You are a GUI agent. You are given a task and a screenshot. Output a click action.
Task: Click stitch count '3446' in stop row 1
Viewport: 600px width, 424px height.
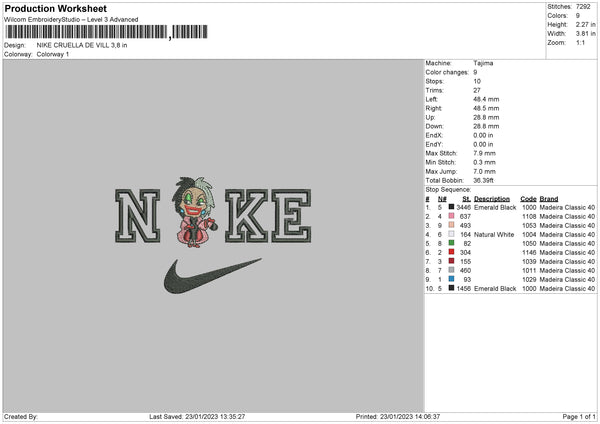pyautogui.click(x=463, y=207)
